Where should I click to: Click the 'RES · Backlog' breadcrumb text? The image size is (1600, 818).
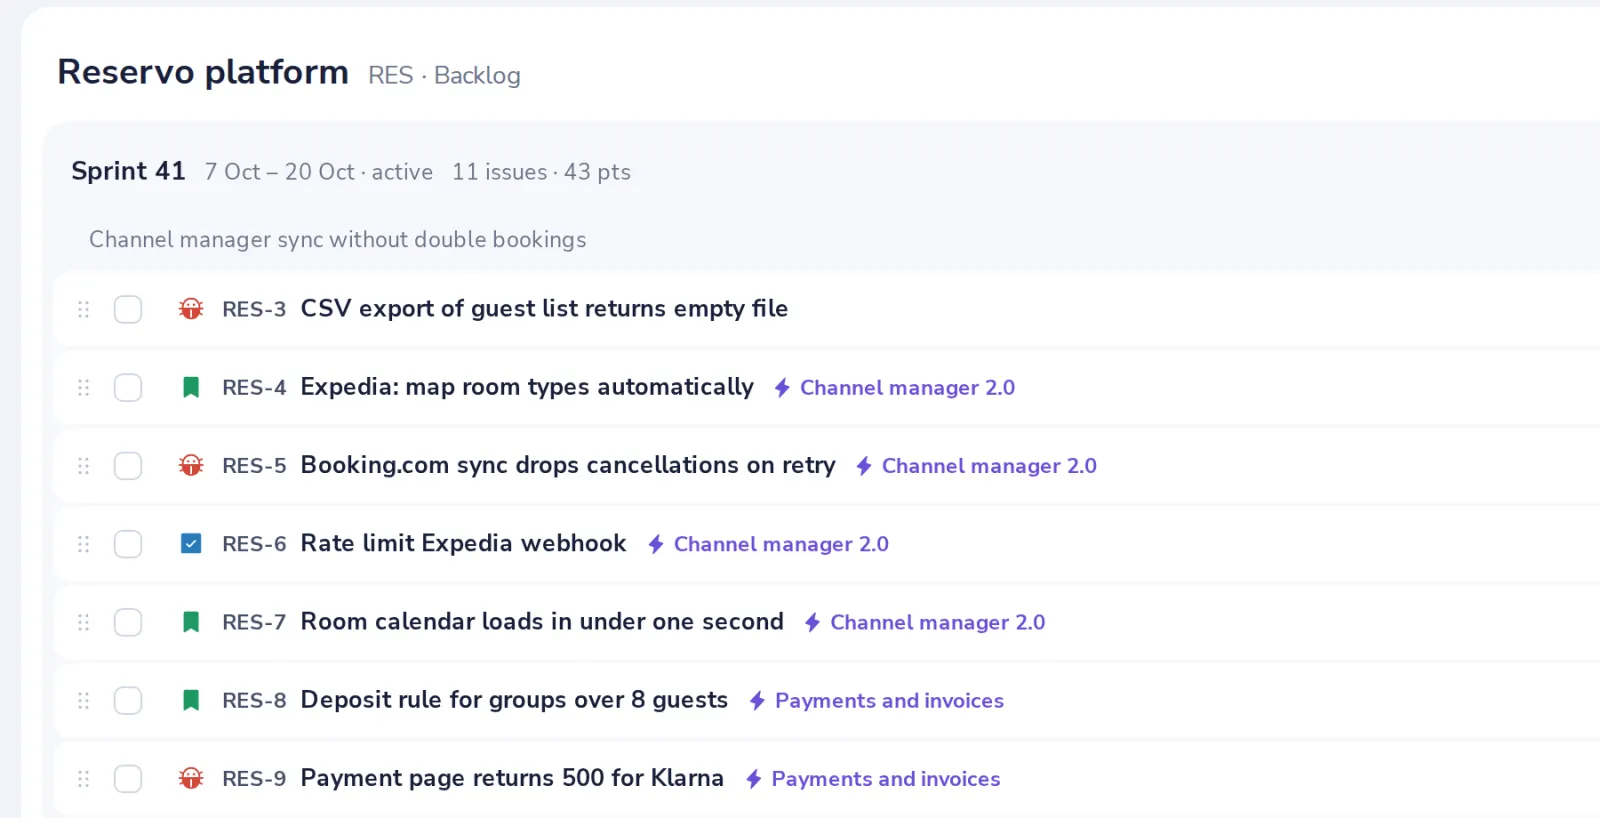tap(444, 76)
